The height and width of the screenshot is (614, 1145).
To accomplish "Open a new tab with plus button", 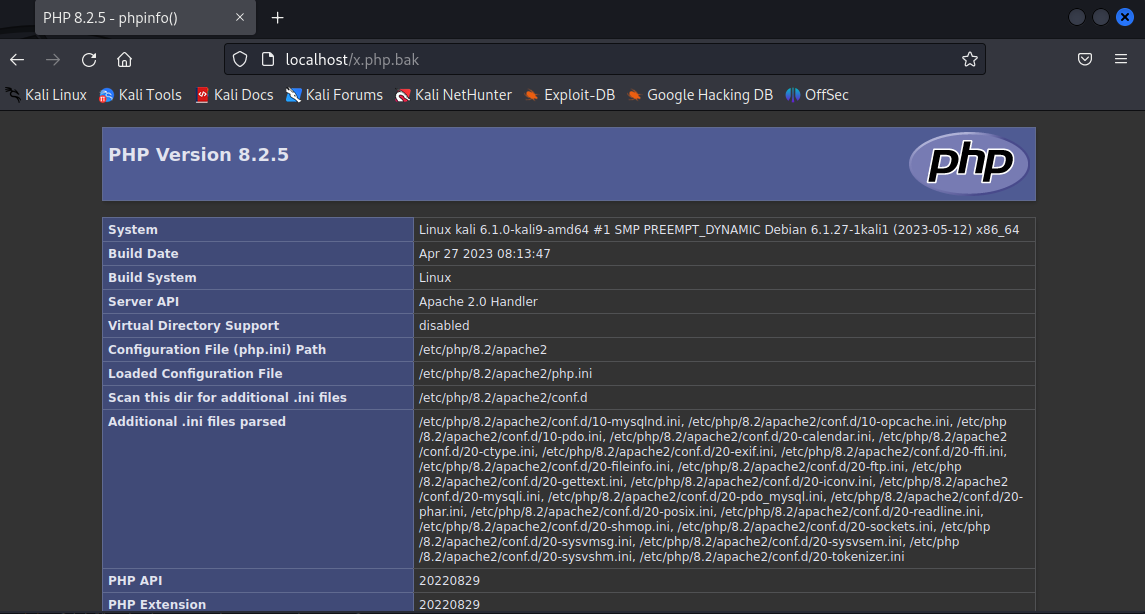I will point(278,18).
